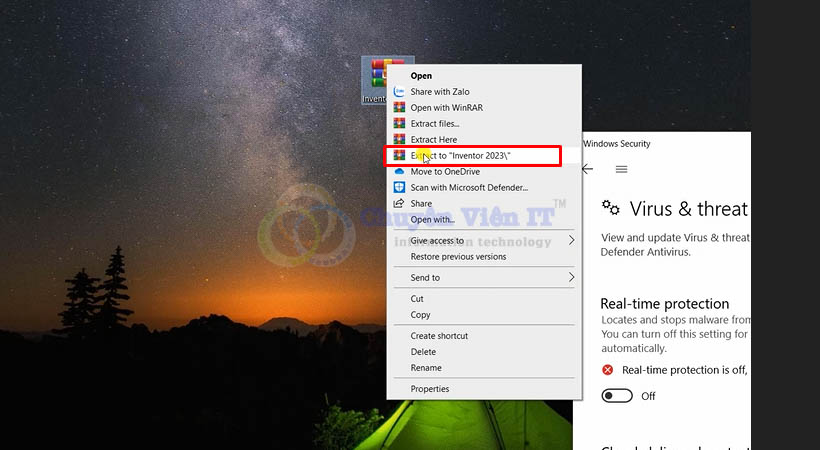Choose Properties from the context menu
The width and height of the screenshot is (820, 450).
tap(430, 389)
